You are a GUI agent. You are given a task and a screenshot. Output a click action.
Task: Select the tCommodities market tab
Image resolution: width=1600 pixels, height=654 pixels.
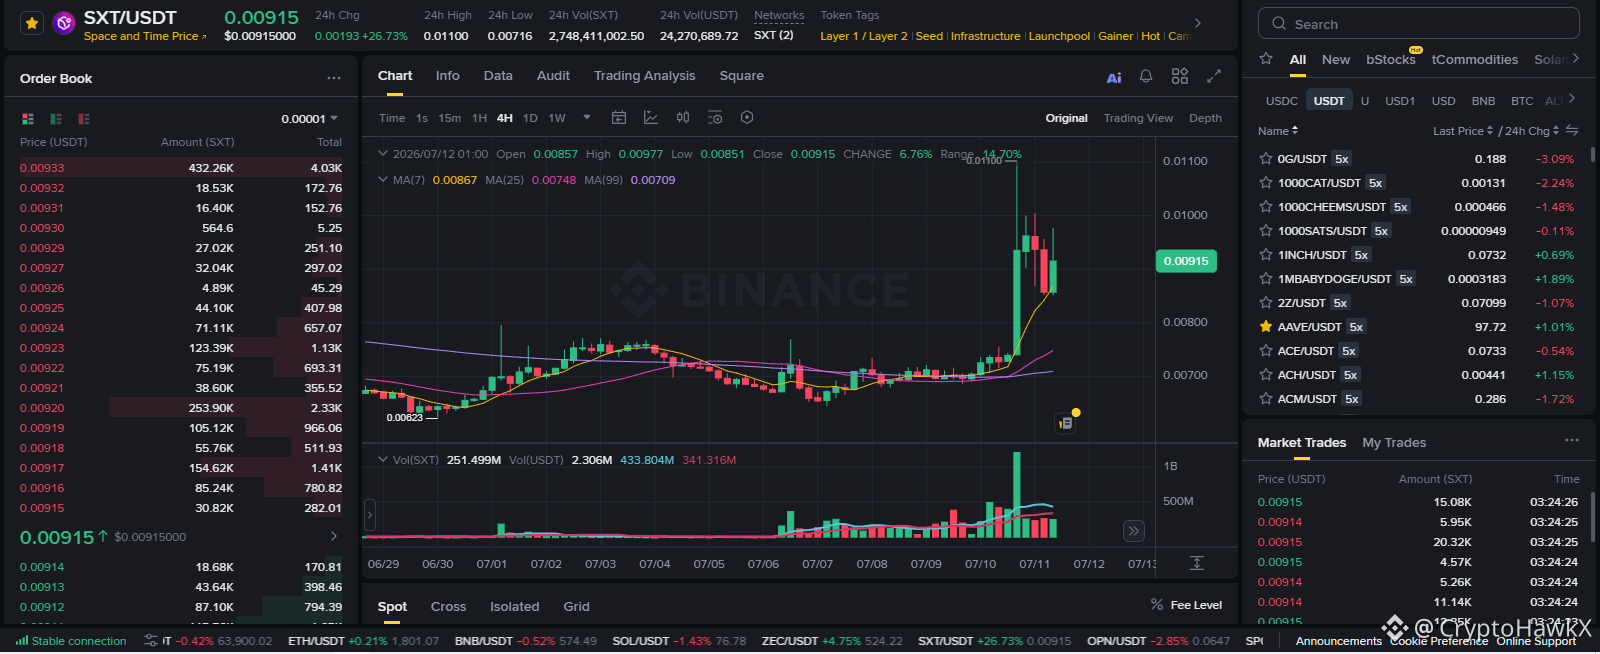click(x=1474, y=60)
